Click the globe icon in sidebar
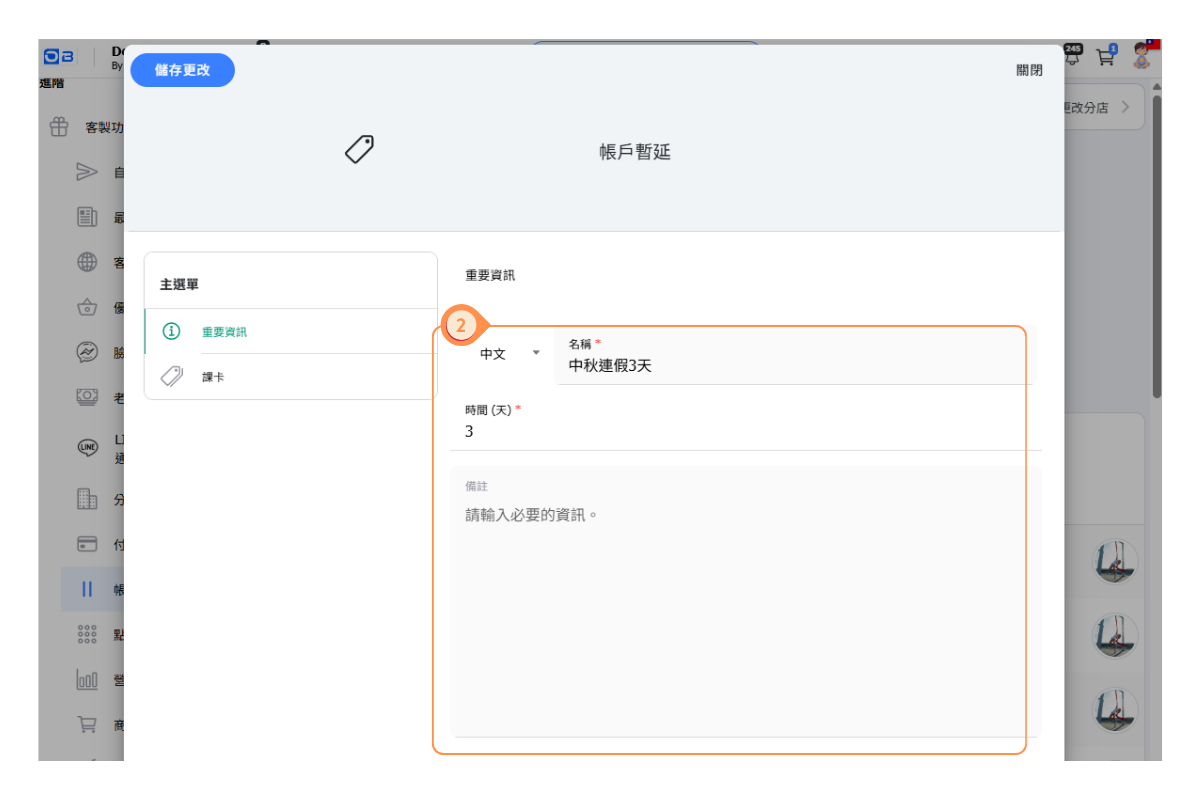 87,263
